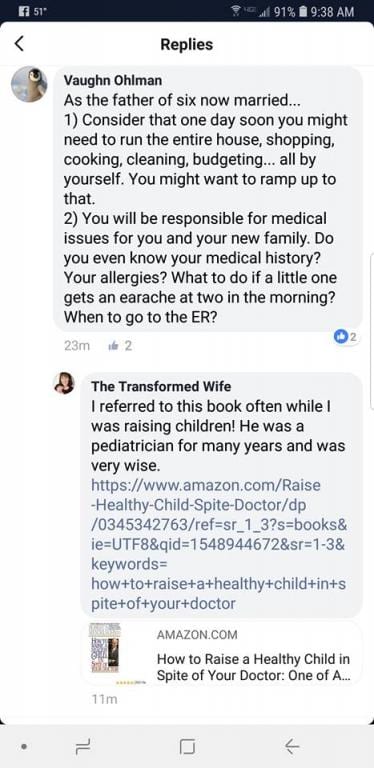Tap the navigation bar dot toggle
Viewport: 374px width, 768px height.
(24, 746)
